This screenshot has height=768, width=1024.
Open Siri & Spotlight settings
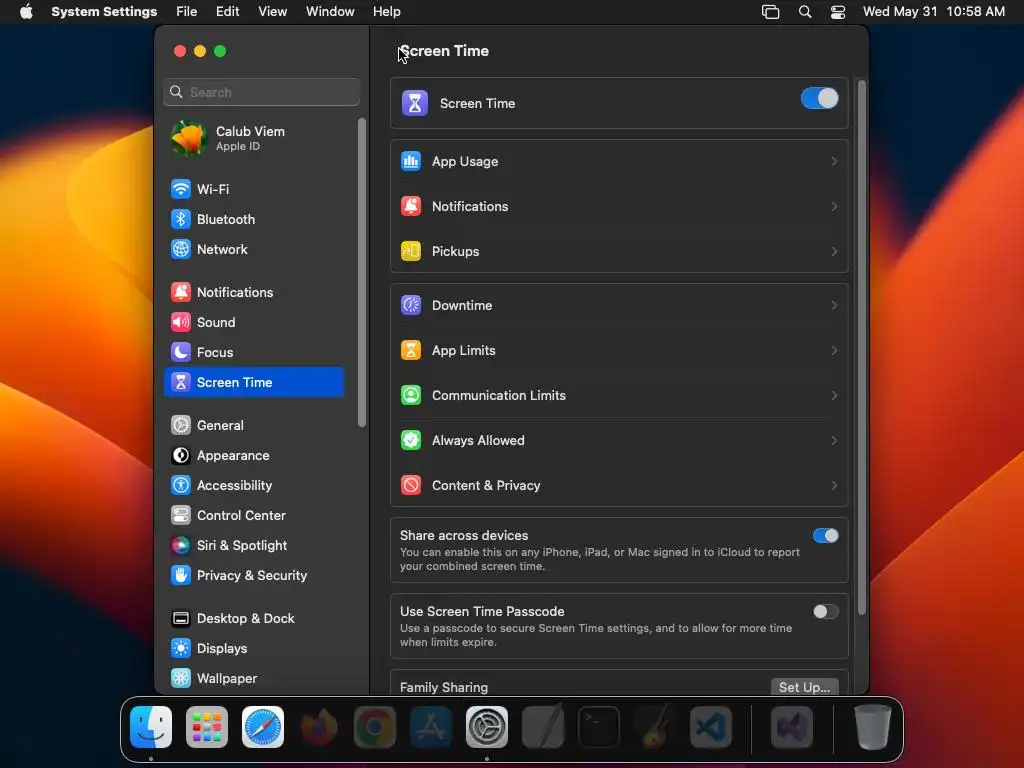pyautogui.click(x=253, y=546)
